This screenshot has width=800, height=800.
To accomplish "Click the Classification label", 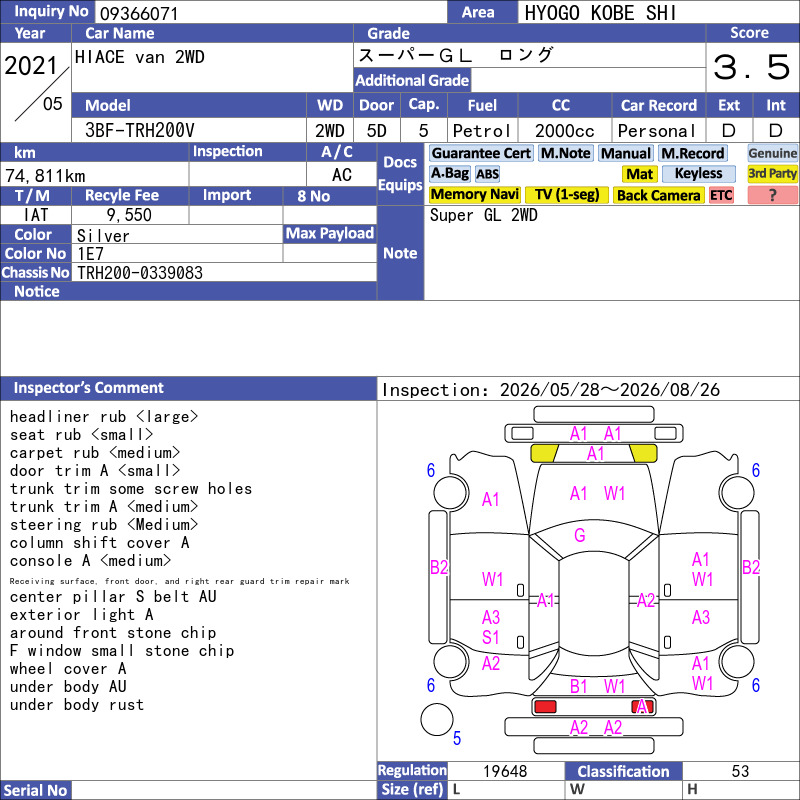I will point(623,771).
